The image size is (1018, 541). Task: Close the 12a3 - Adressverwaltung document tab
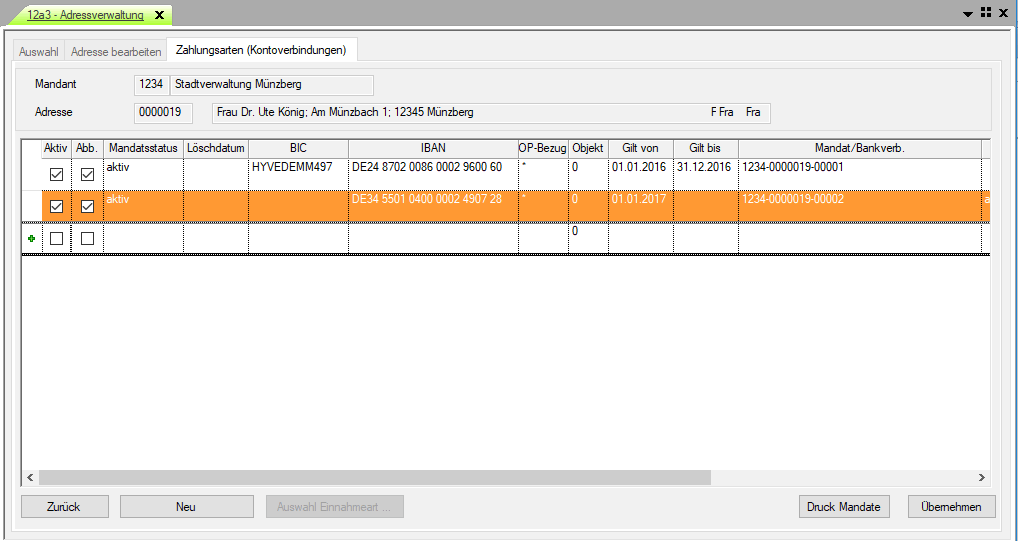click(159, 15)
